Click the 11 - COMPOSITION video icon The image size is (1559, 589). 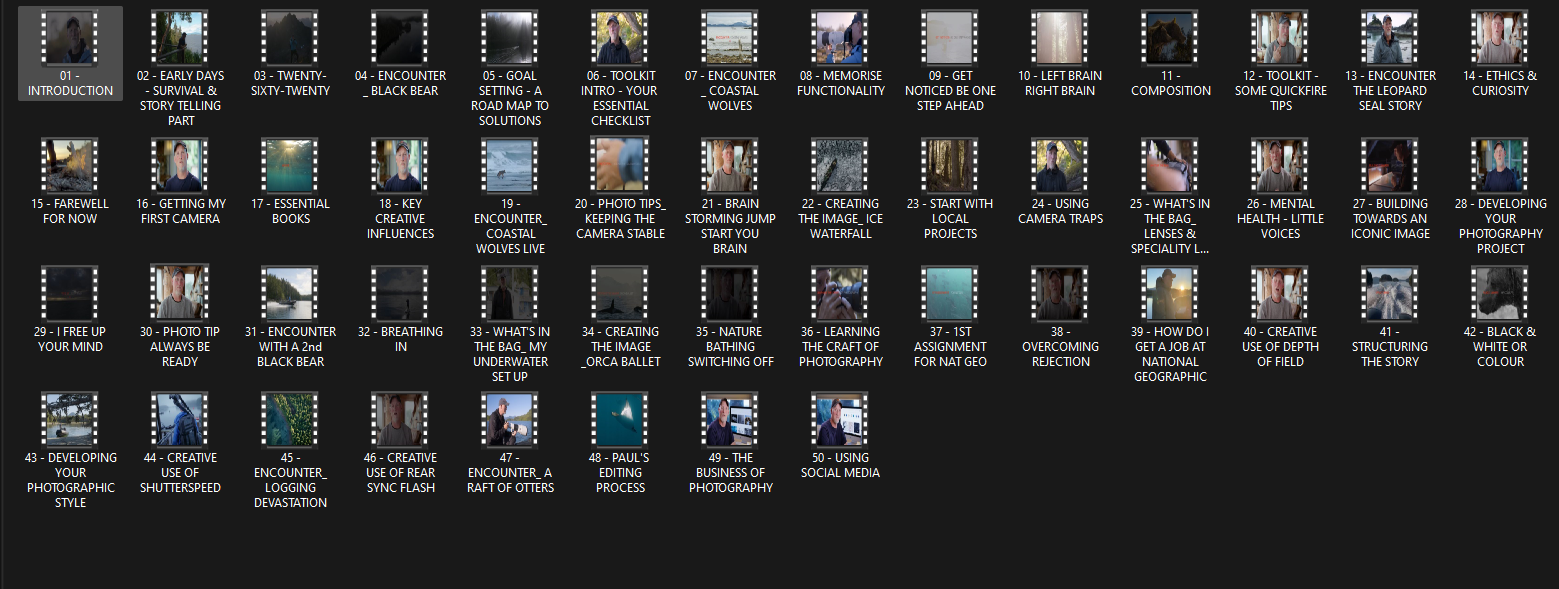1170,38
